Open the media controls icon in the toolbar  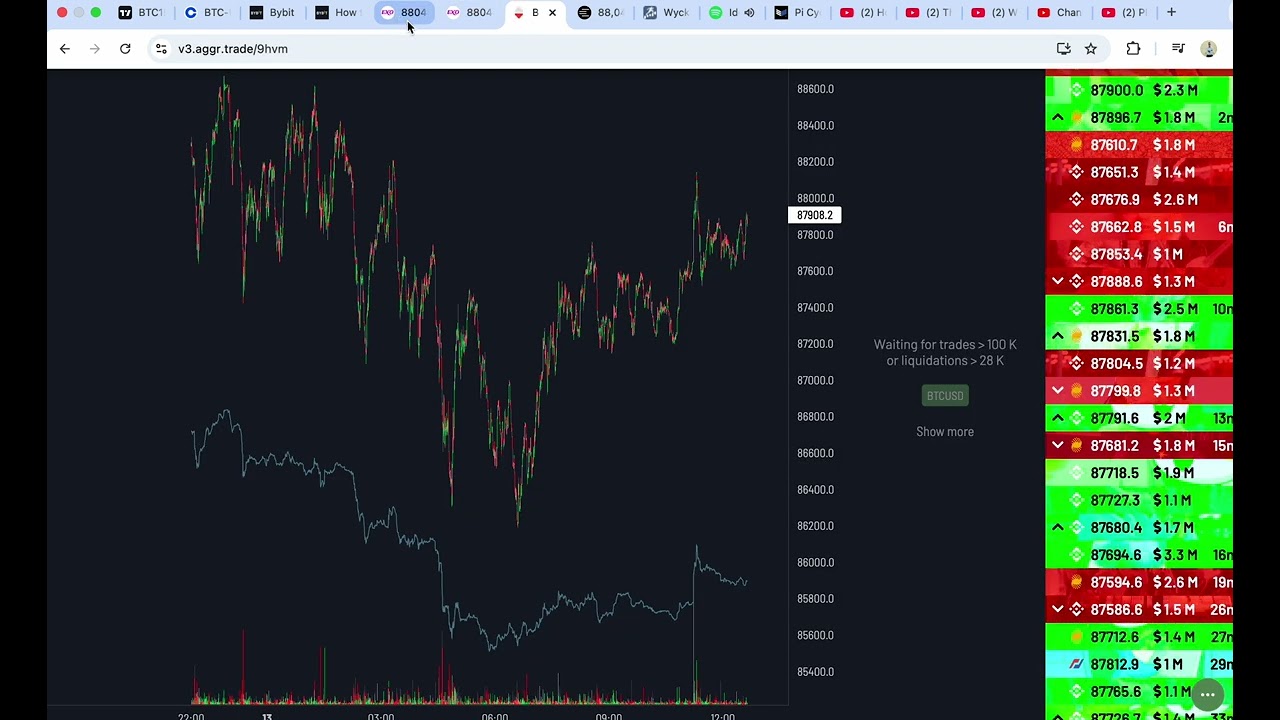coord(1178,48)
